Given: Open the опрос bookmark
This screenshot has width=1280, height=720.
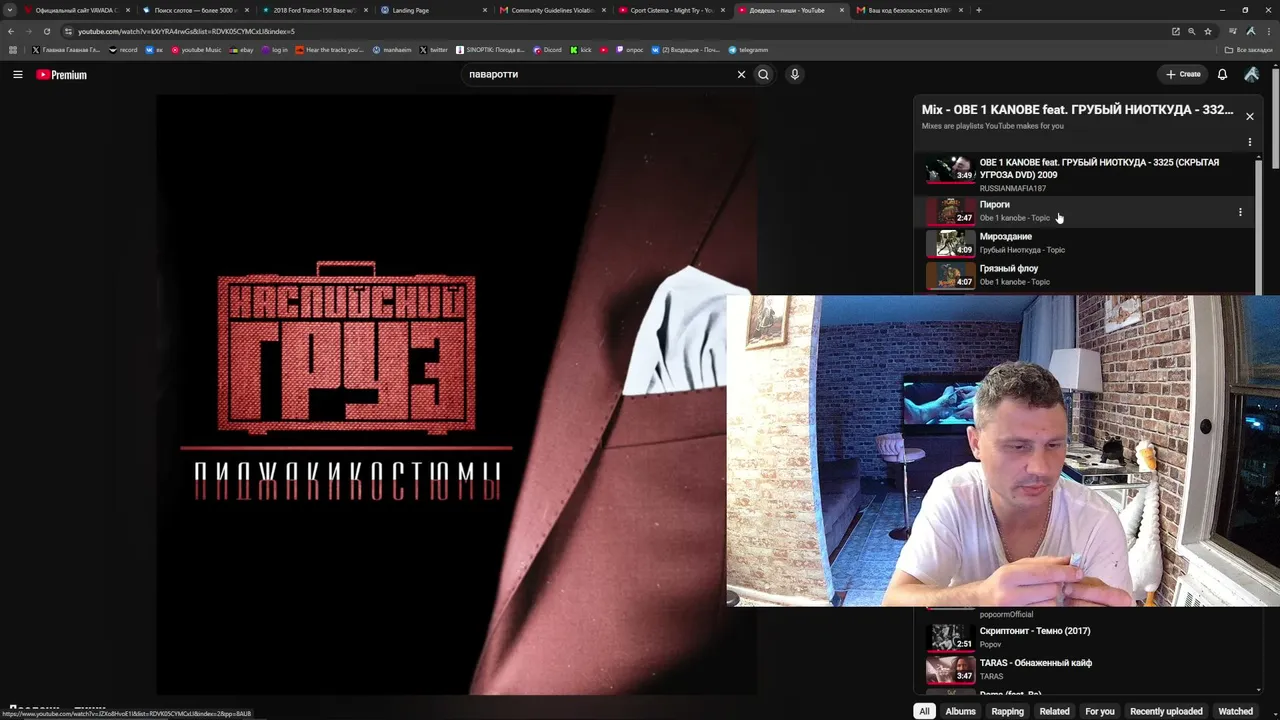Looking at the screenshot, I should pyautogui.click(x=629, y=50).
